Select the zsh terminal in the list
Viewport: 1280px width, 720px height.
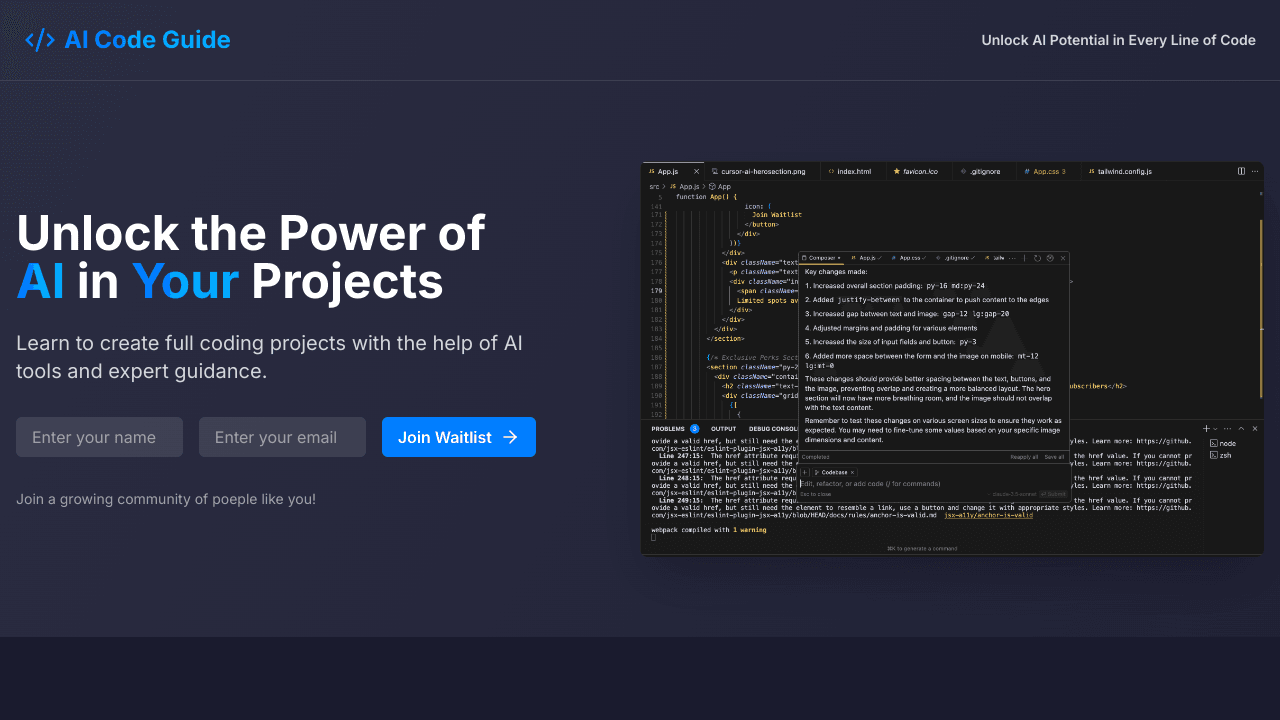[x=1224, y=454]
